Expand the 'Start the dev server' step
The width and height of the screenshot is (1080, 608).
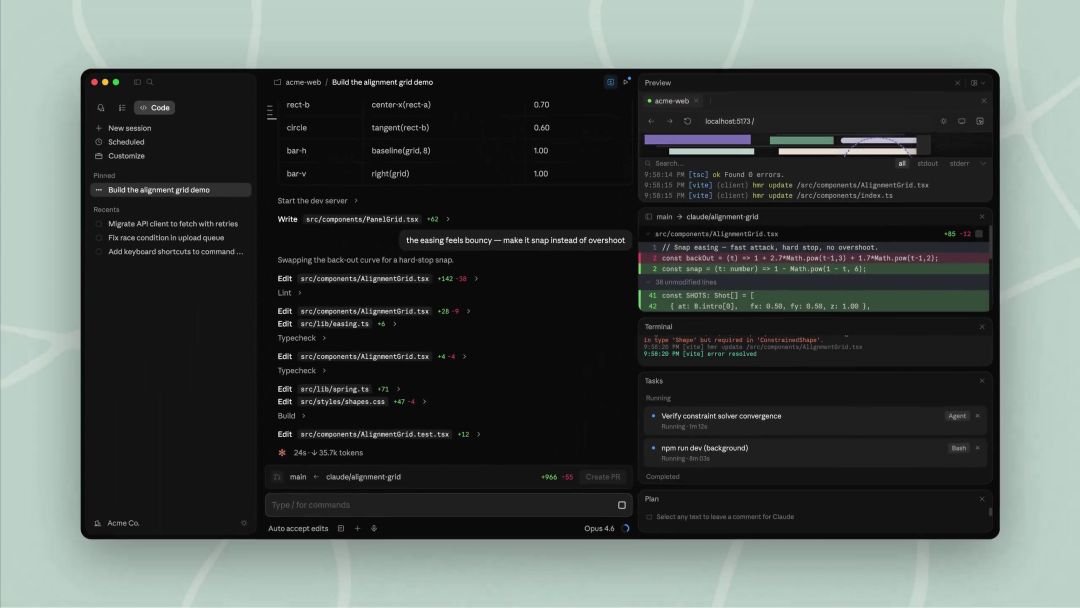318,201
